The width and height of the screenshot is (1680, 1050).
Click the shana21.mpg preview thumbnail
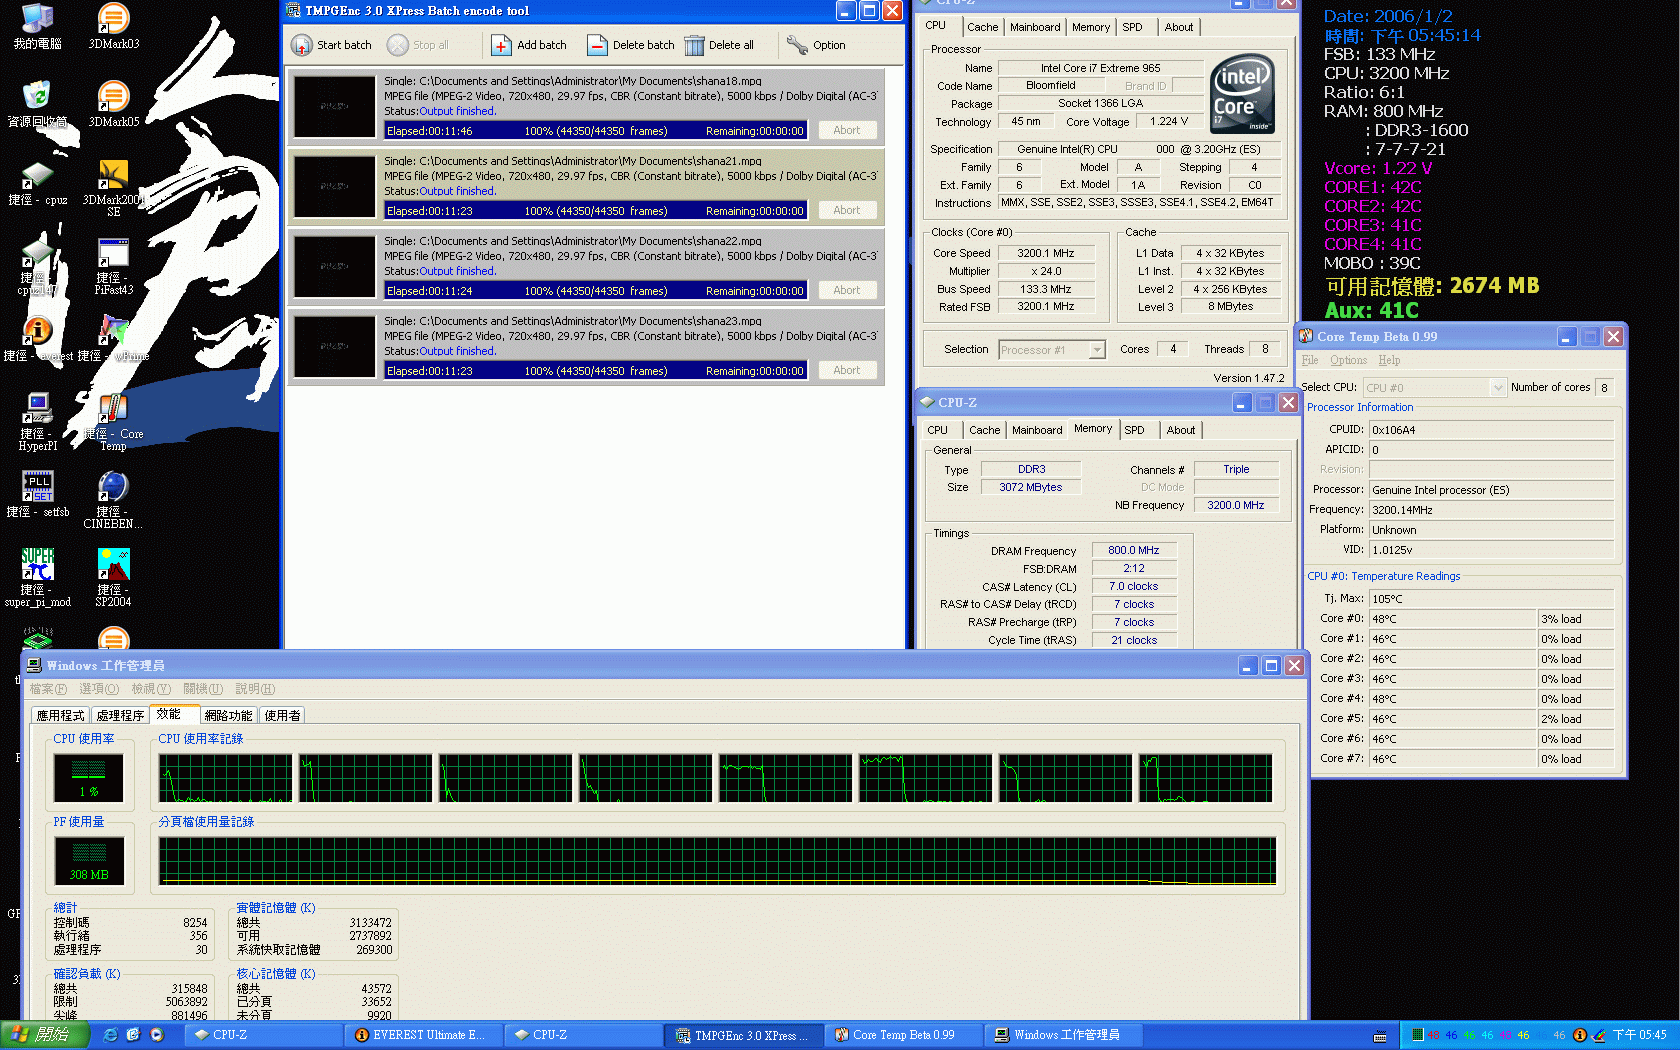[x=334, y=186]
